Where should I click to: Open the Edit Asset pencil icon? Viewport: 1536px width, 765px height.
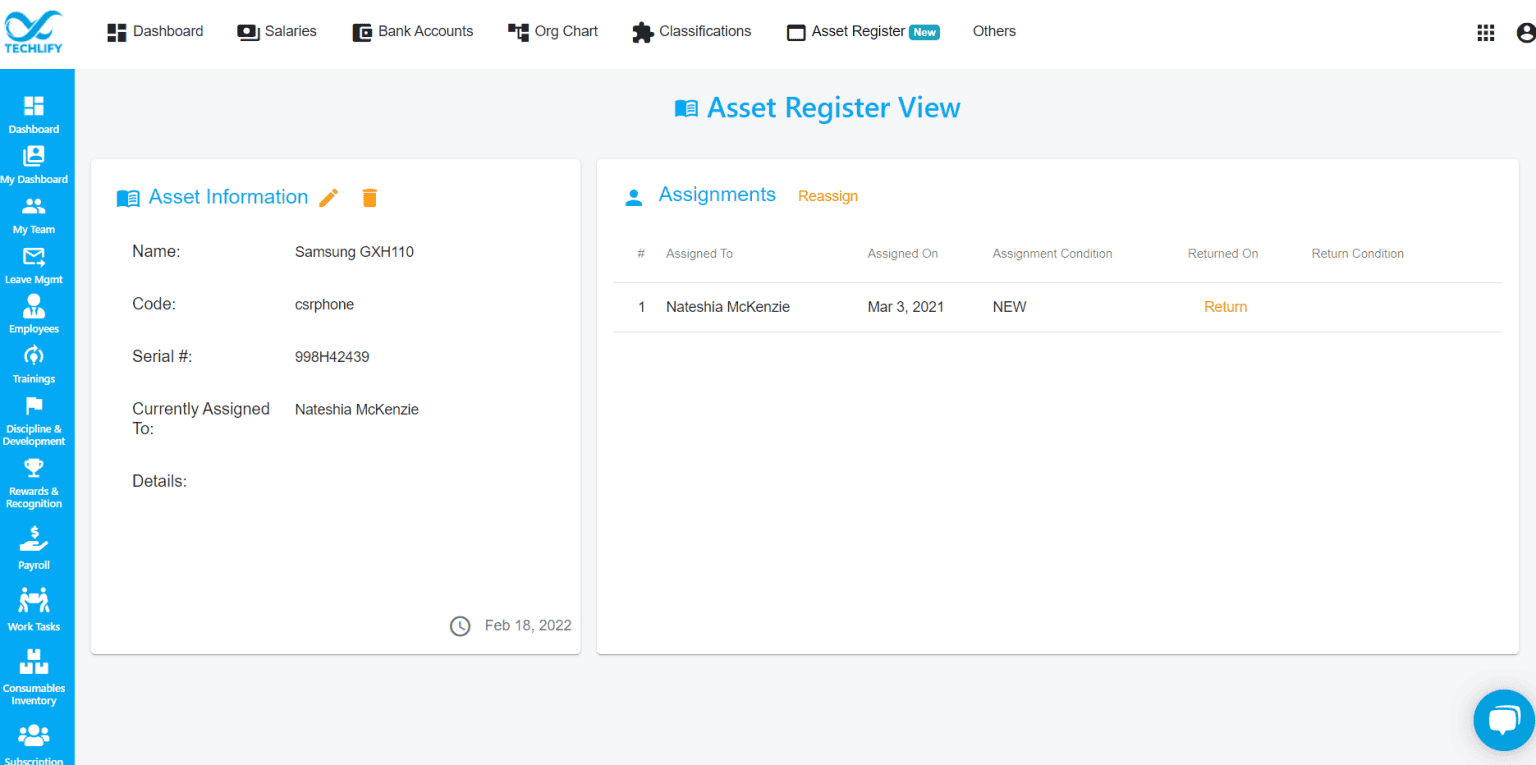[x=328, y=197]
